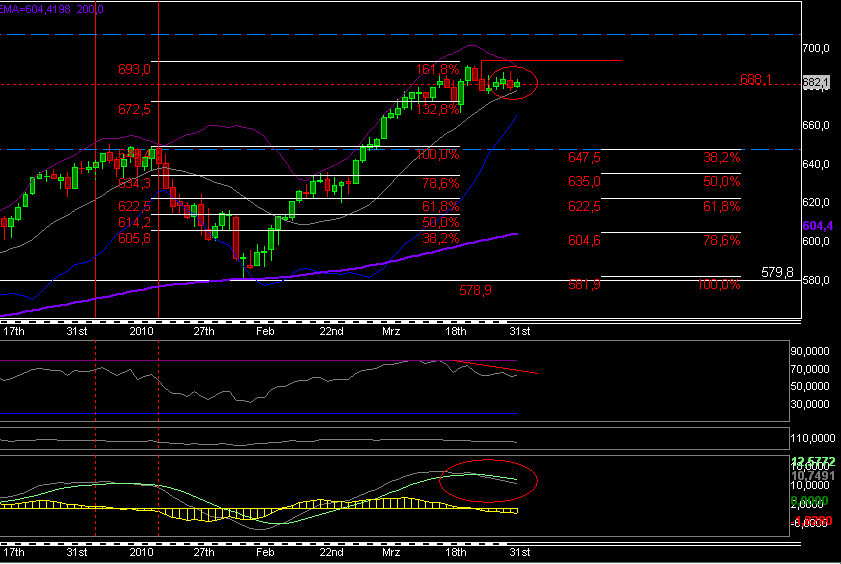
Task: Click the purple 604,4 EMA value tag
Action: coord(817,226)
